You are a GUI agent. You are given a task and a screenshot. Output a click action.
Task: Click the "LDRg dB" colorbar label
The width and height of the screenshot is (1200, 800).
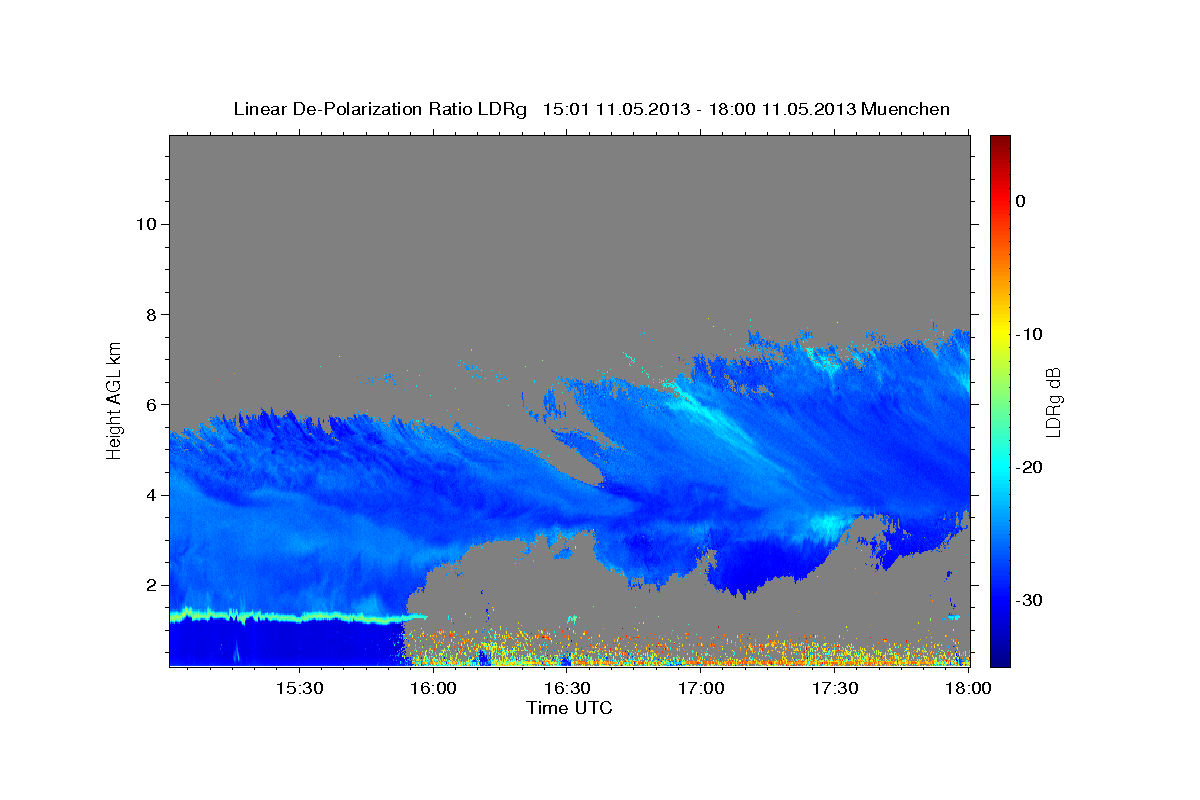[x=1052, y=401]
